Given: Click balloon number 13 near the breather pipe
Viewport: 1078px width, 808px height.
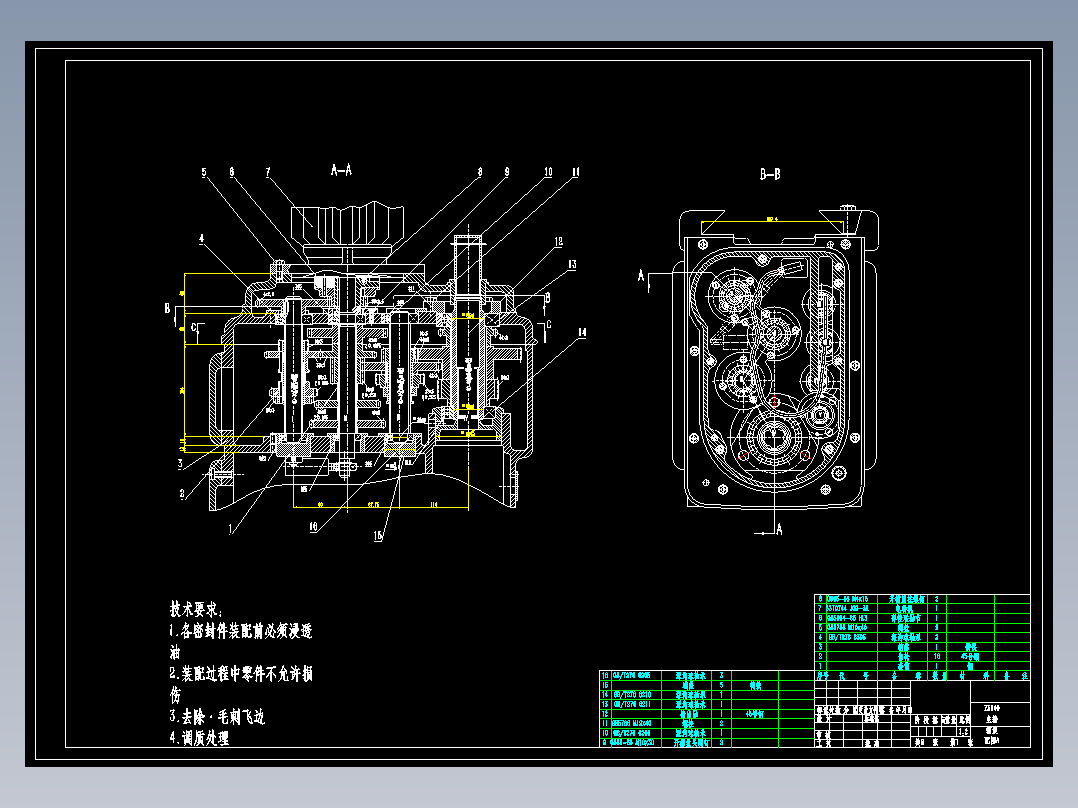Looking at the screenshot, I should 572,263.
